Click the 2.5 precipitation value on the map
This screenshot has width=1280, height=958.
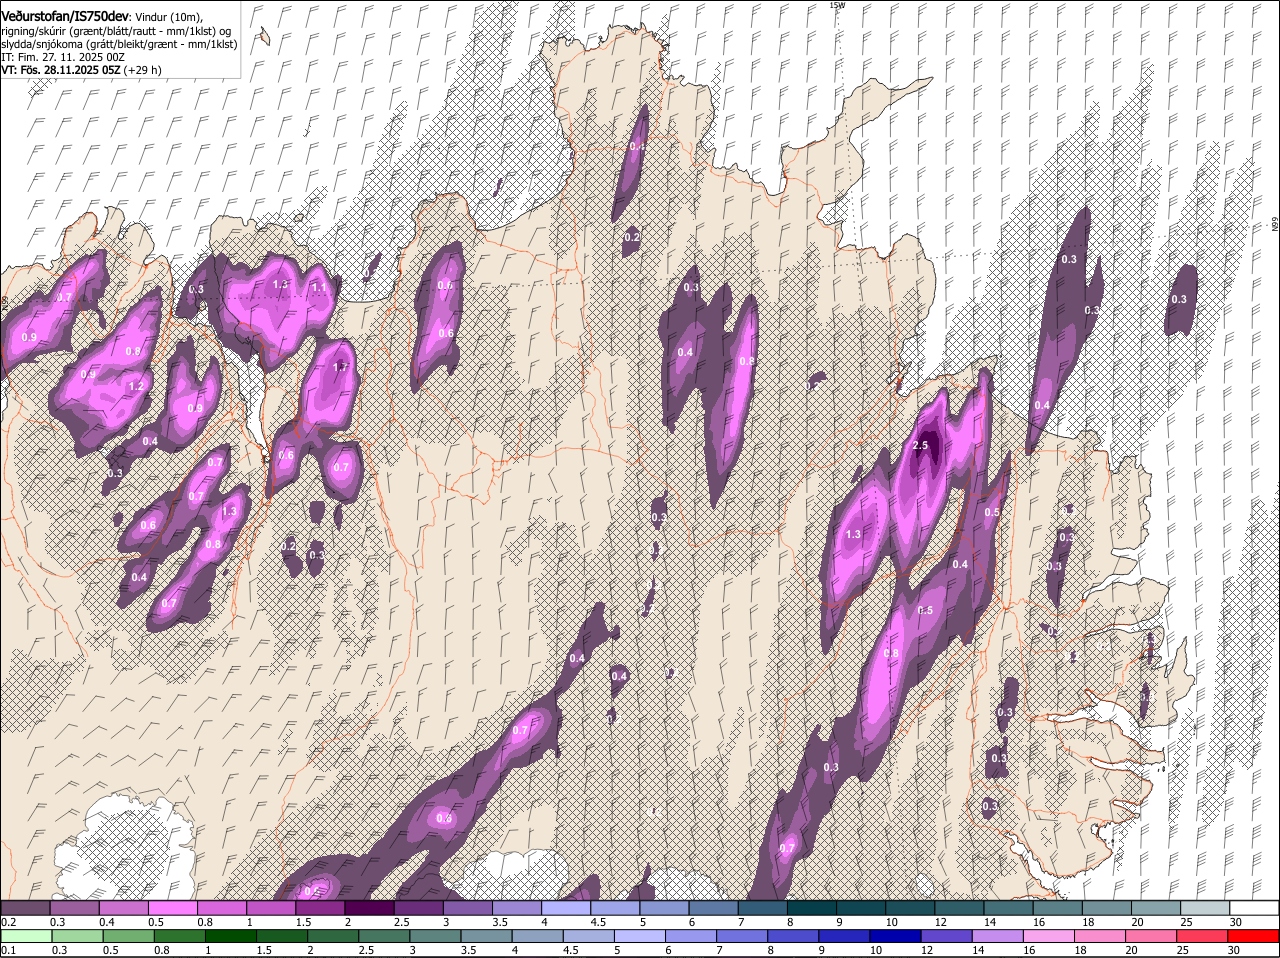(921, 445)
